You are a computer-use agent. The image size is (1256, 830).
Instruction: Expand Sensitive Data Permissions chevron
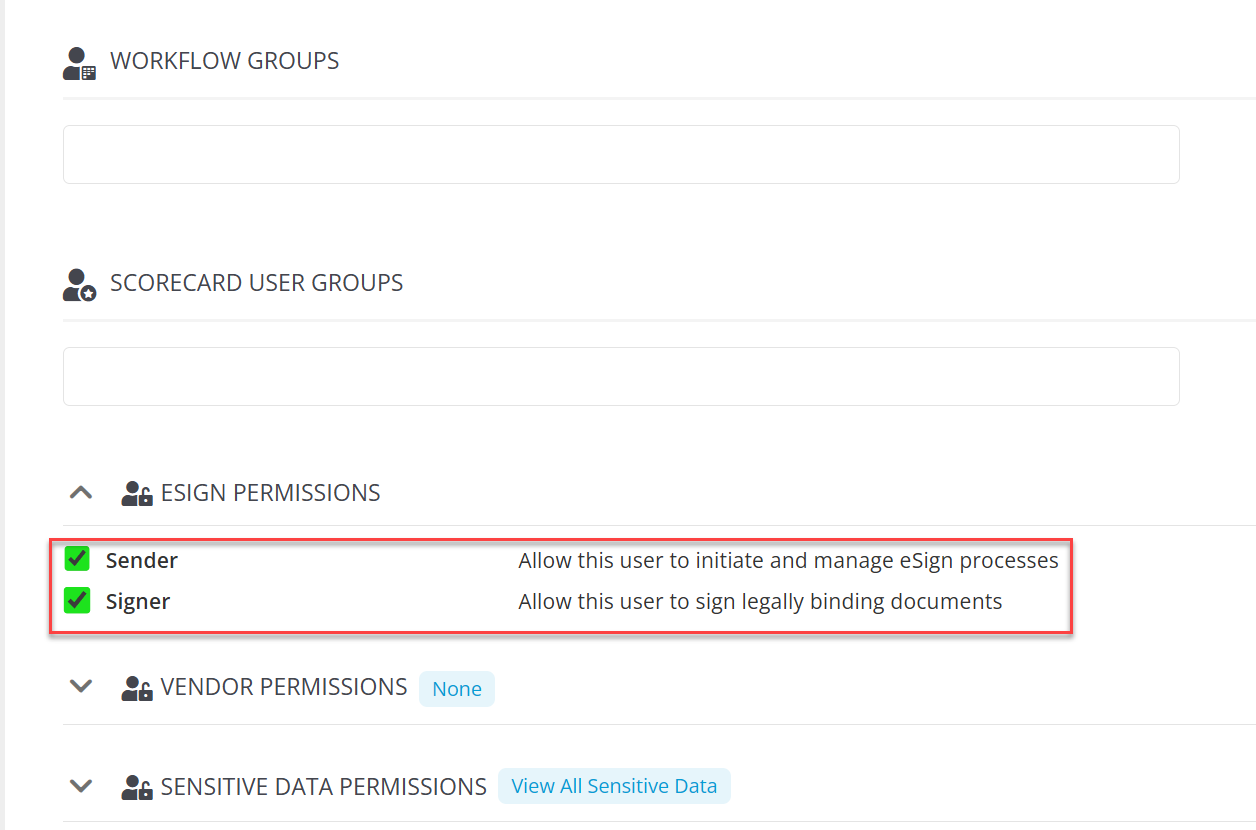(81, 786)
